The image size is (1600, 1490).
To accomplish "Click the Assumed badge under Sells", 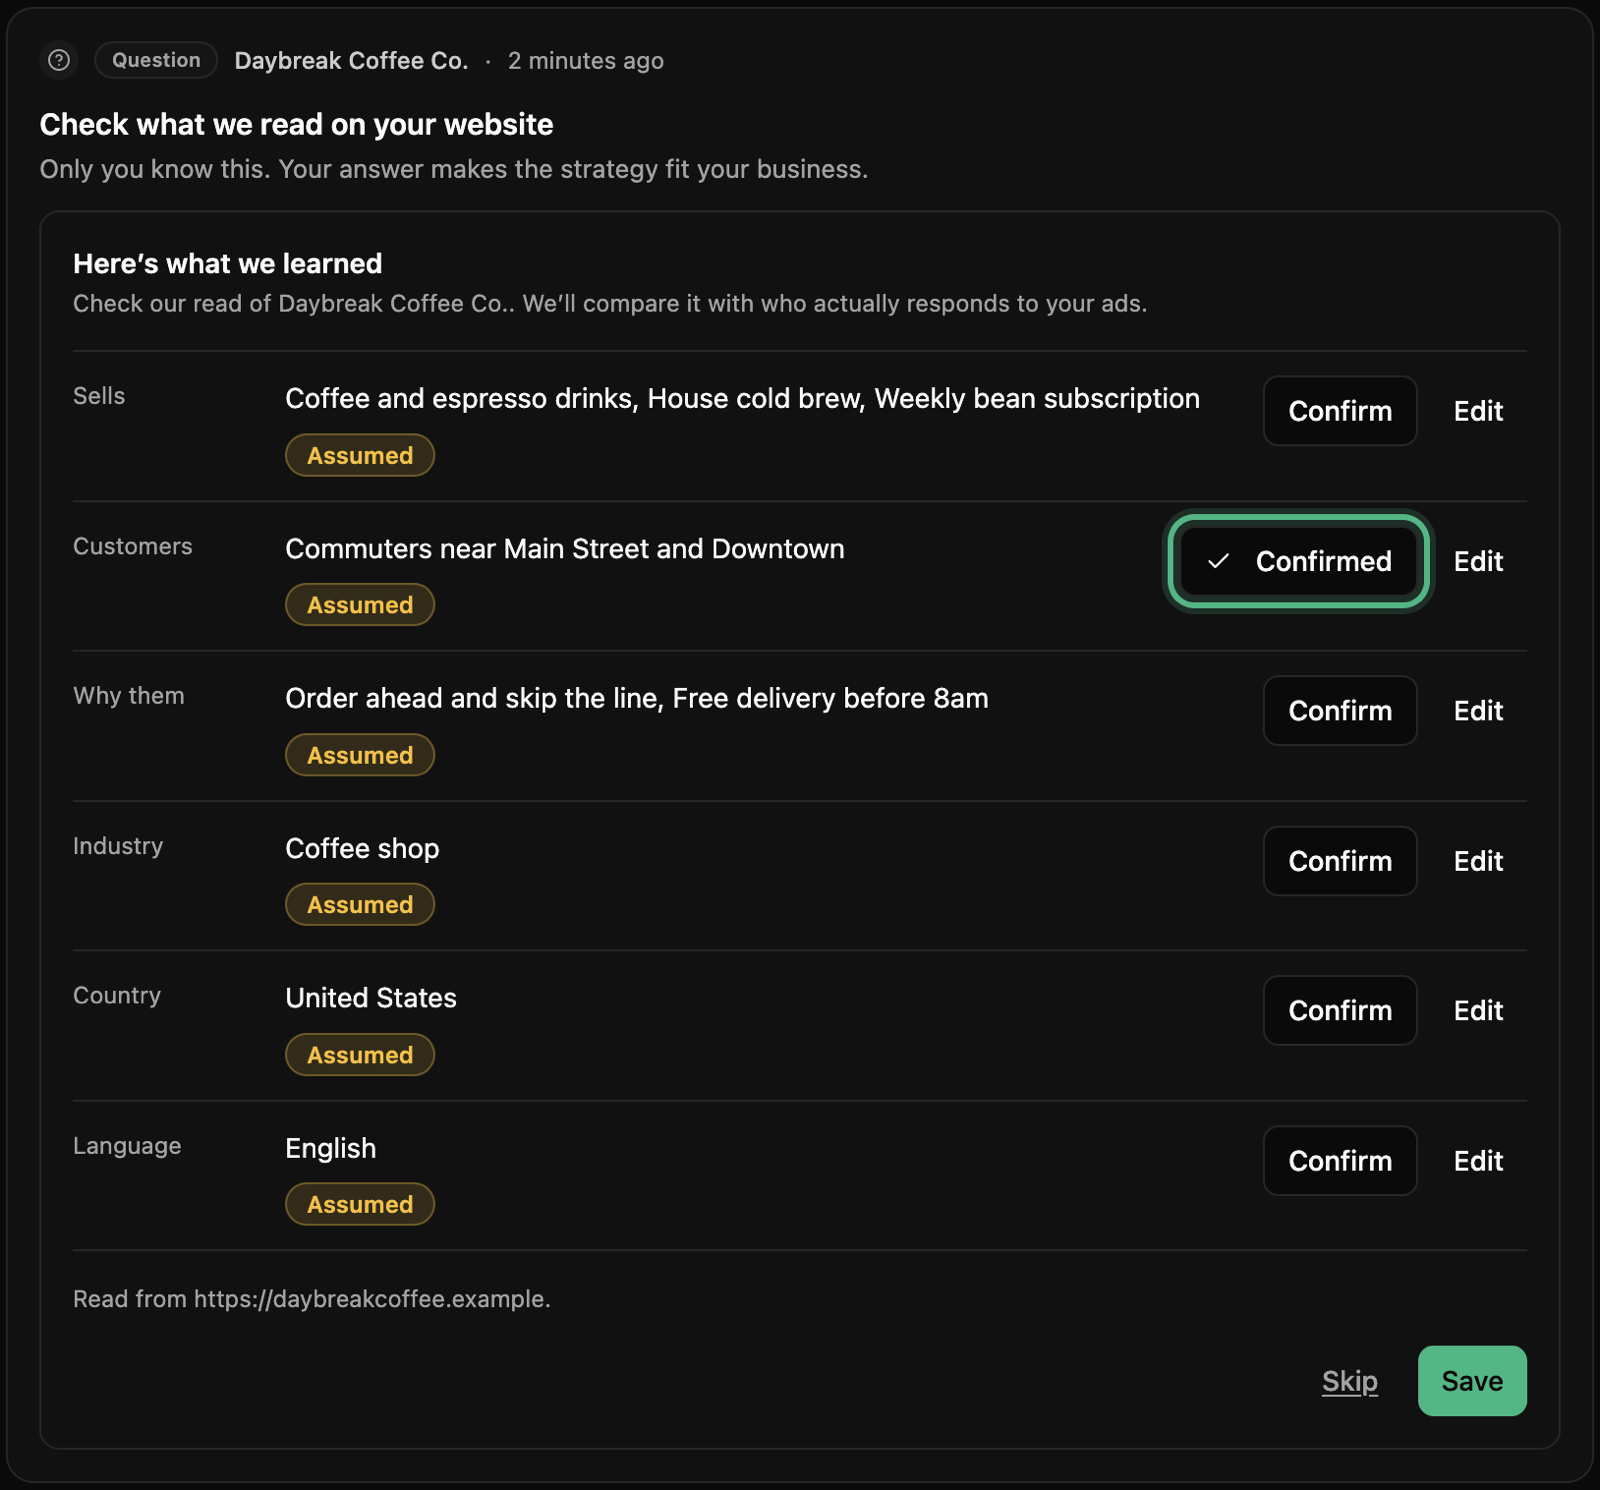I will 360,455.
